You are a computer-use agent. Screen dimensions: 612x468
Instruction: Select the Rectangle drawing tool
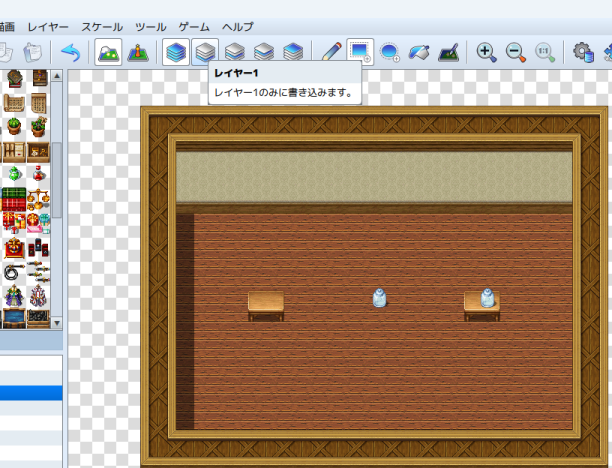[x=360, y=52]
